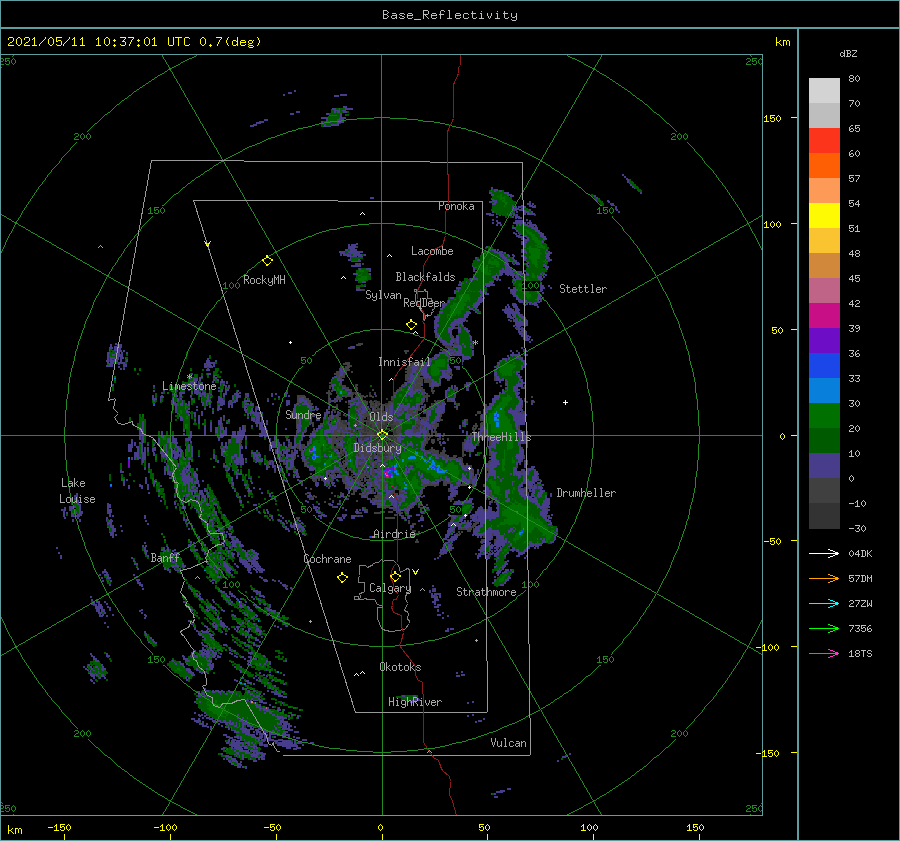The width and height of the screenshot is (900, 841).
Task: Click the Airdrie city label
Action: pos(394,534)
